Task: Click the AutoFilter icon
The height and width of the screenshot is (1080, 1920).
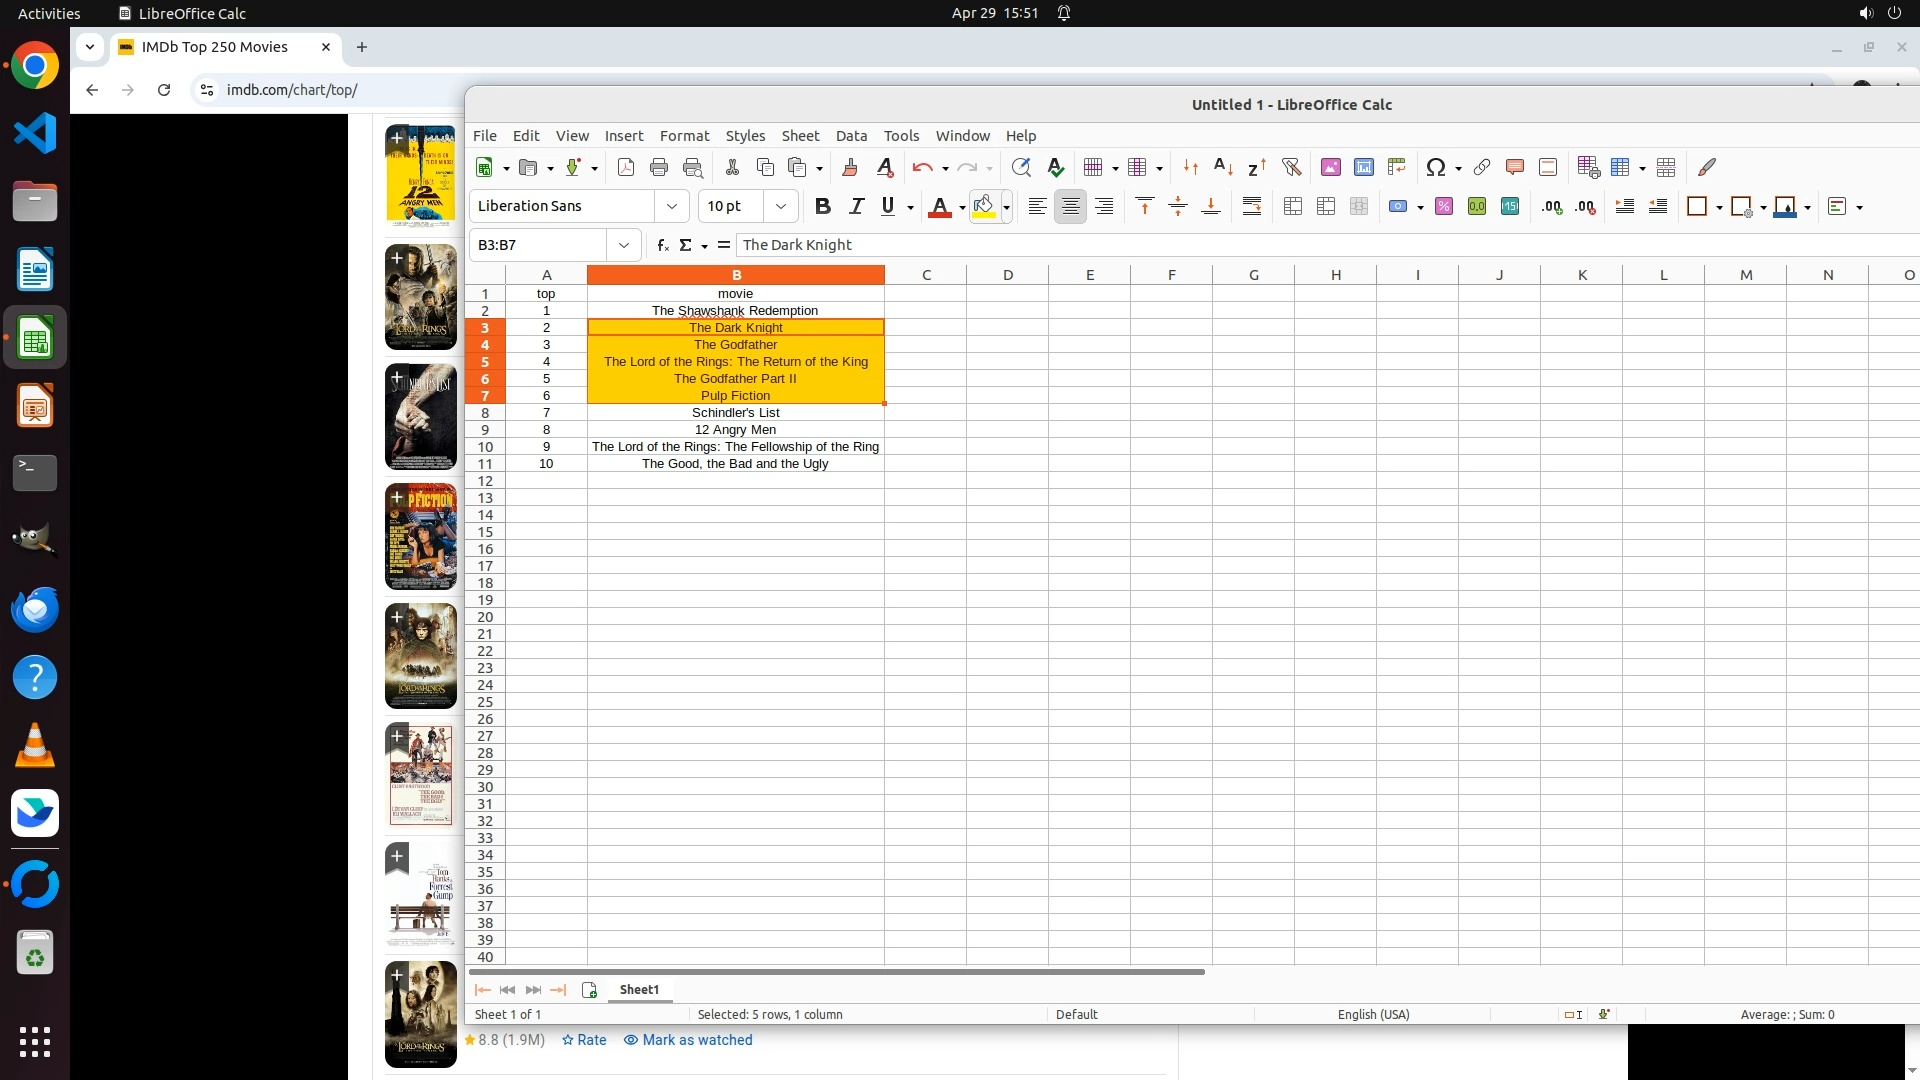Action: coord(1291,167)
